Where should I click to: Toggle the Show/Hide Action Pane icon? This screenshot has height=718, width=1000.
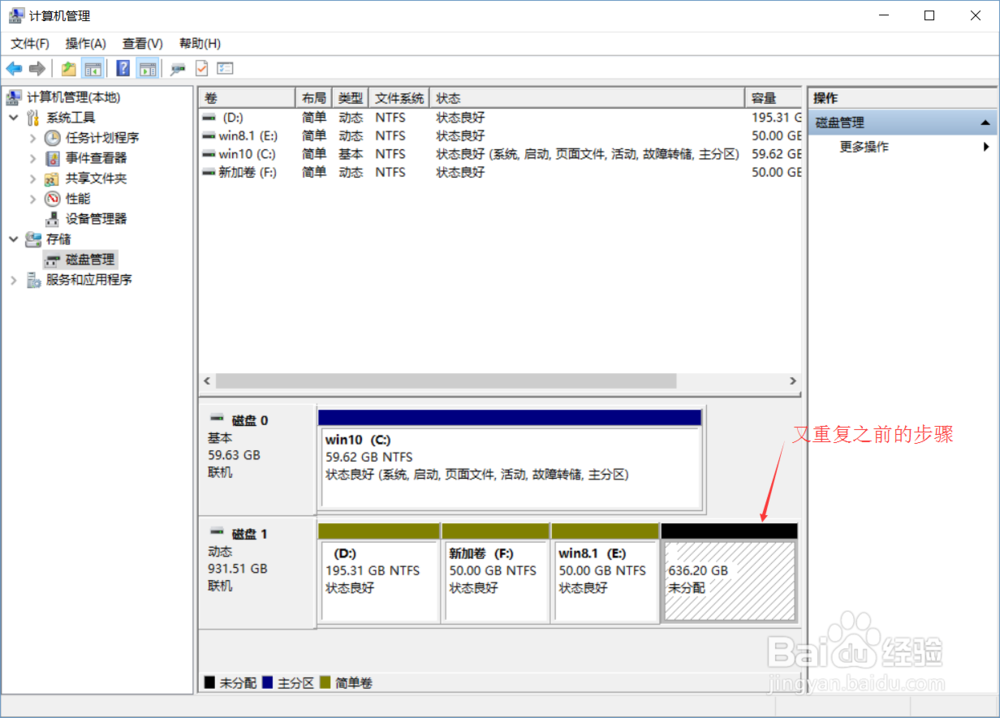point(147,68)
